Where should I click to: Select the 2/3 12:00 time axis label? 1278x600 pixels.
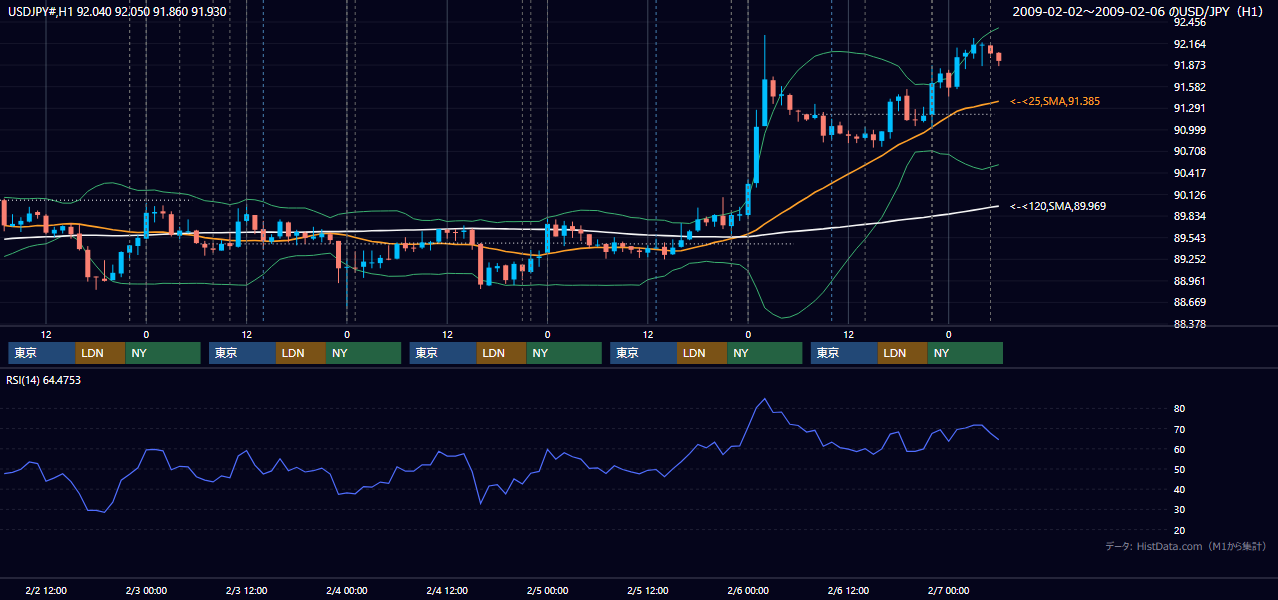[247, 591]
